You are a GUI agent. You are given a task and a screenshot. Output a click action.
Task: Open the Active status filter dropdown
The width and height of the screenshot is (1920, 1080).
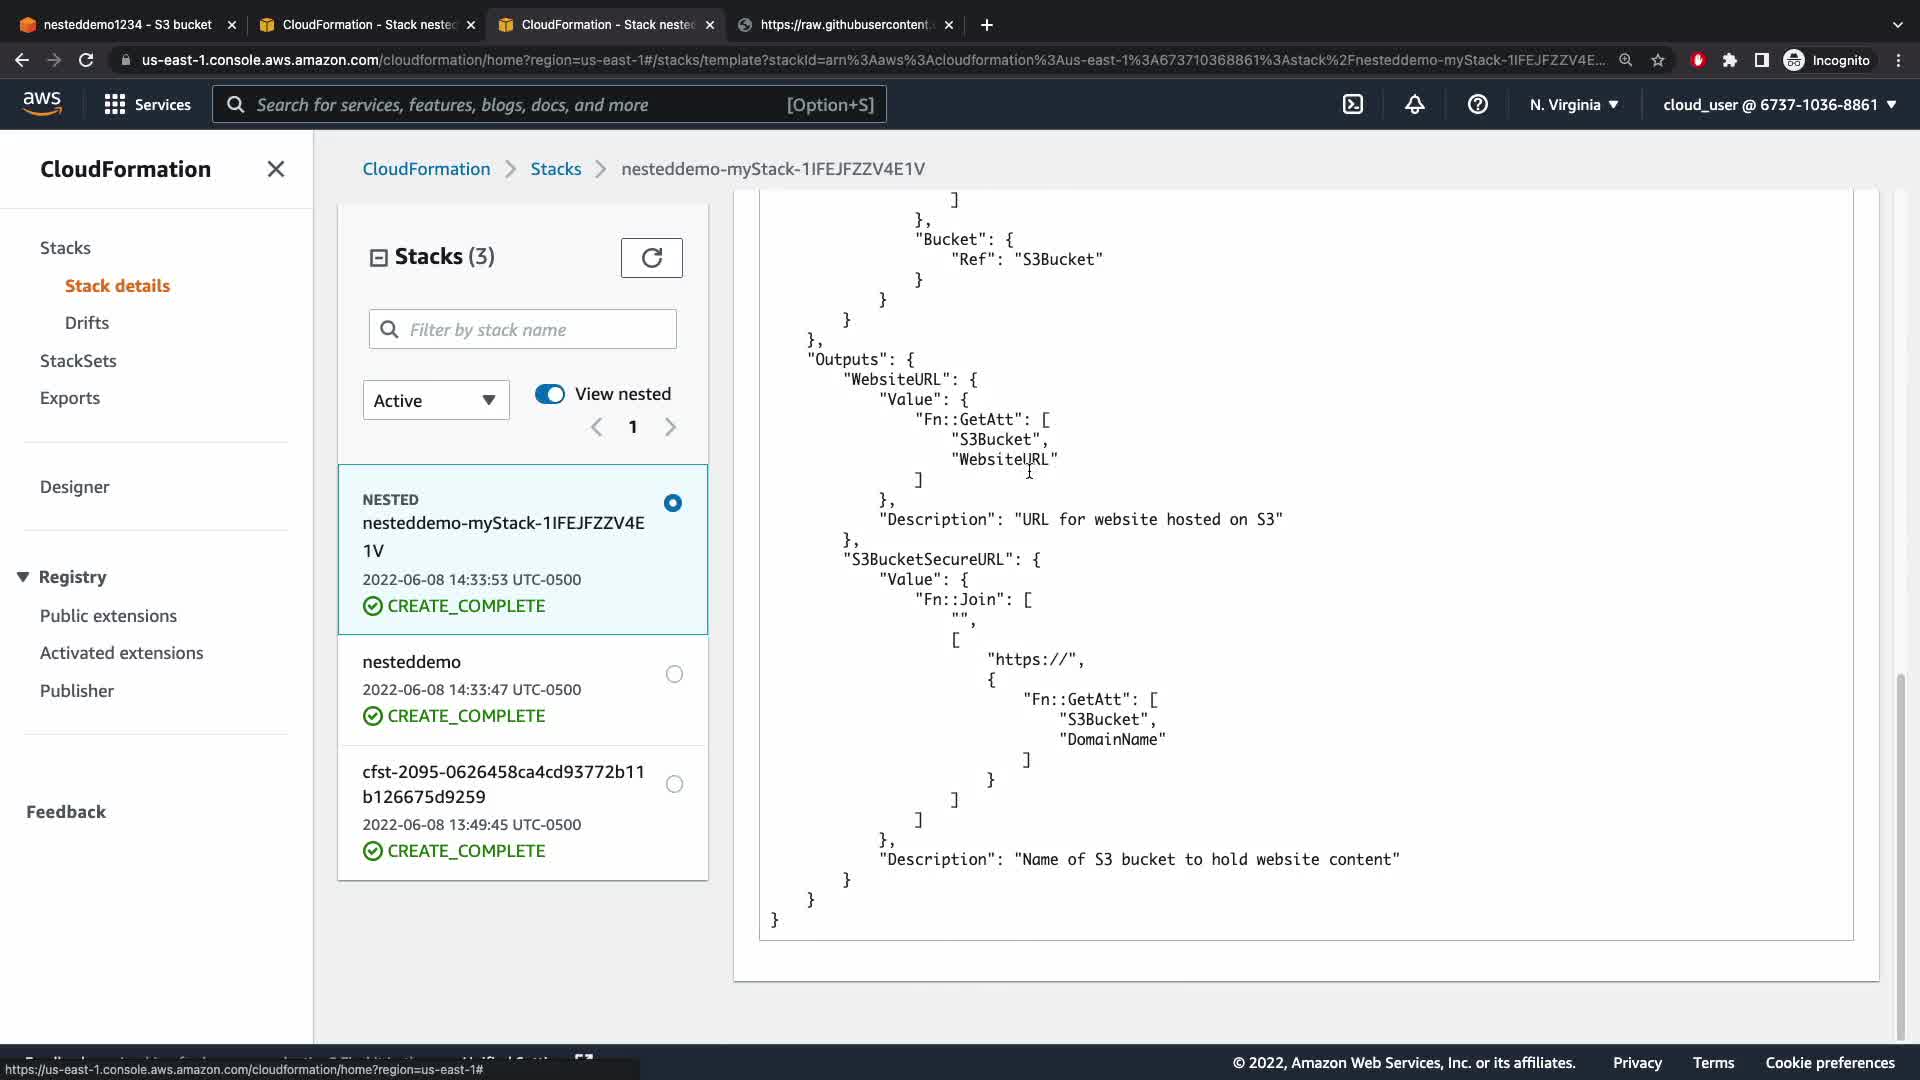435,400
